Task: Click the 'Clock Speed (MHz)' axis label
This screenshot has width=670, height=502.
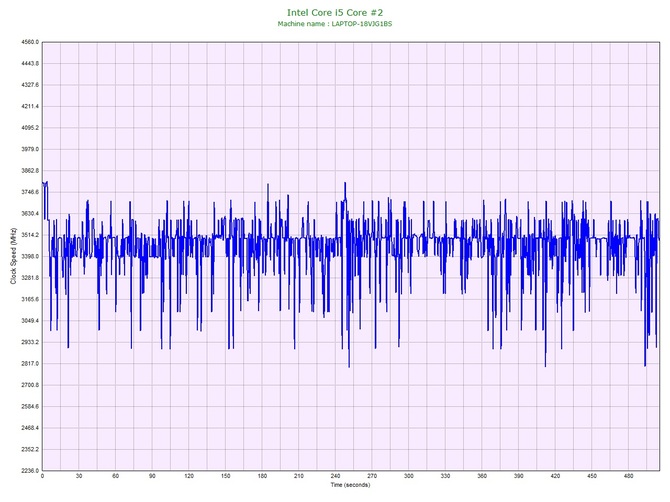Action: point(13,256)
